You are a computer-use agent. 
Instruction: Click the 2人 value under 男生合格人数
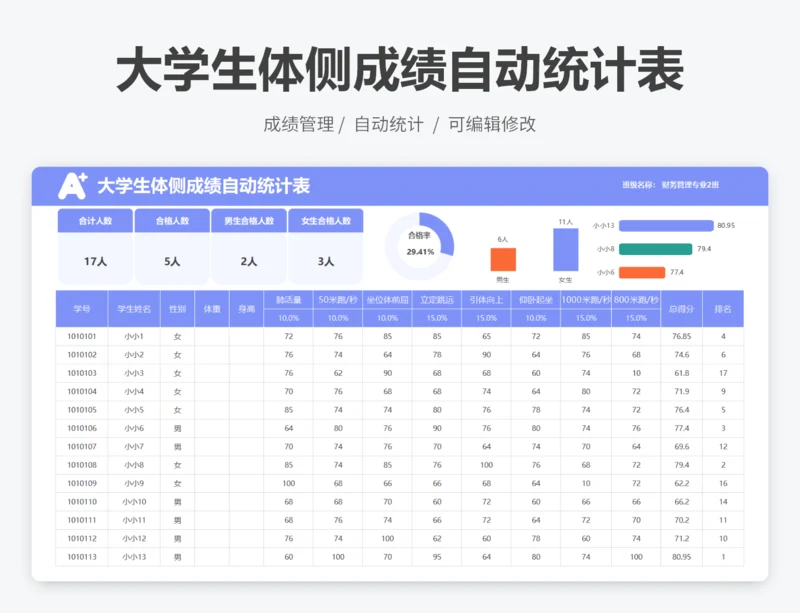click(249, 261)
